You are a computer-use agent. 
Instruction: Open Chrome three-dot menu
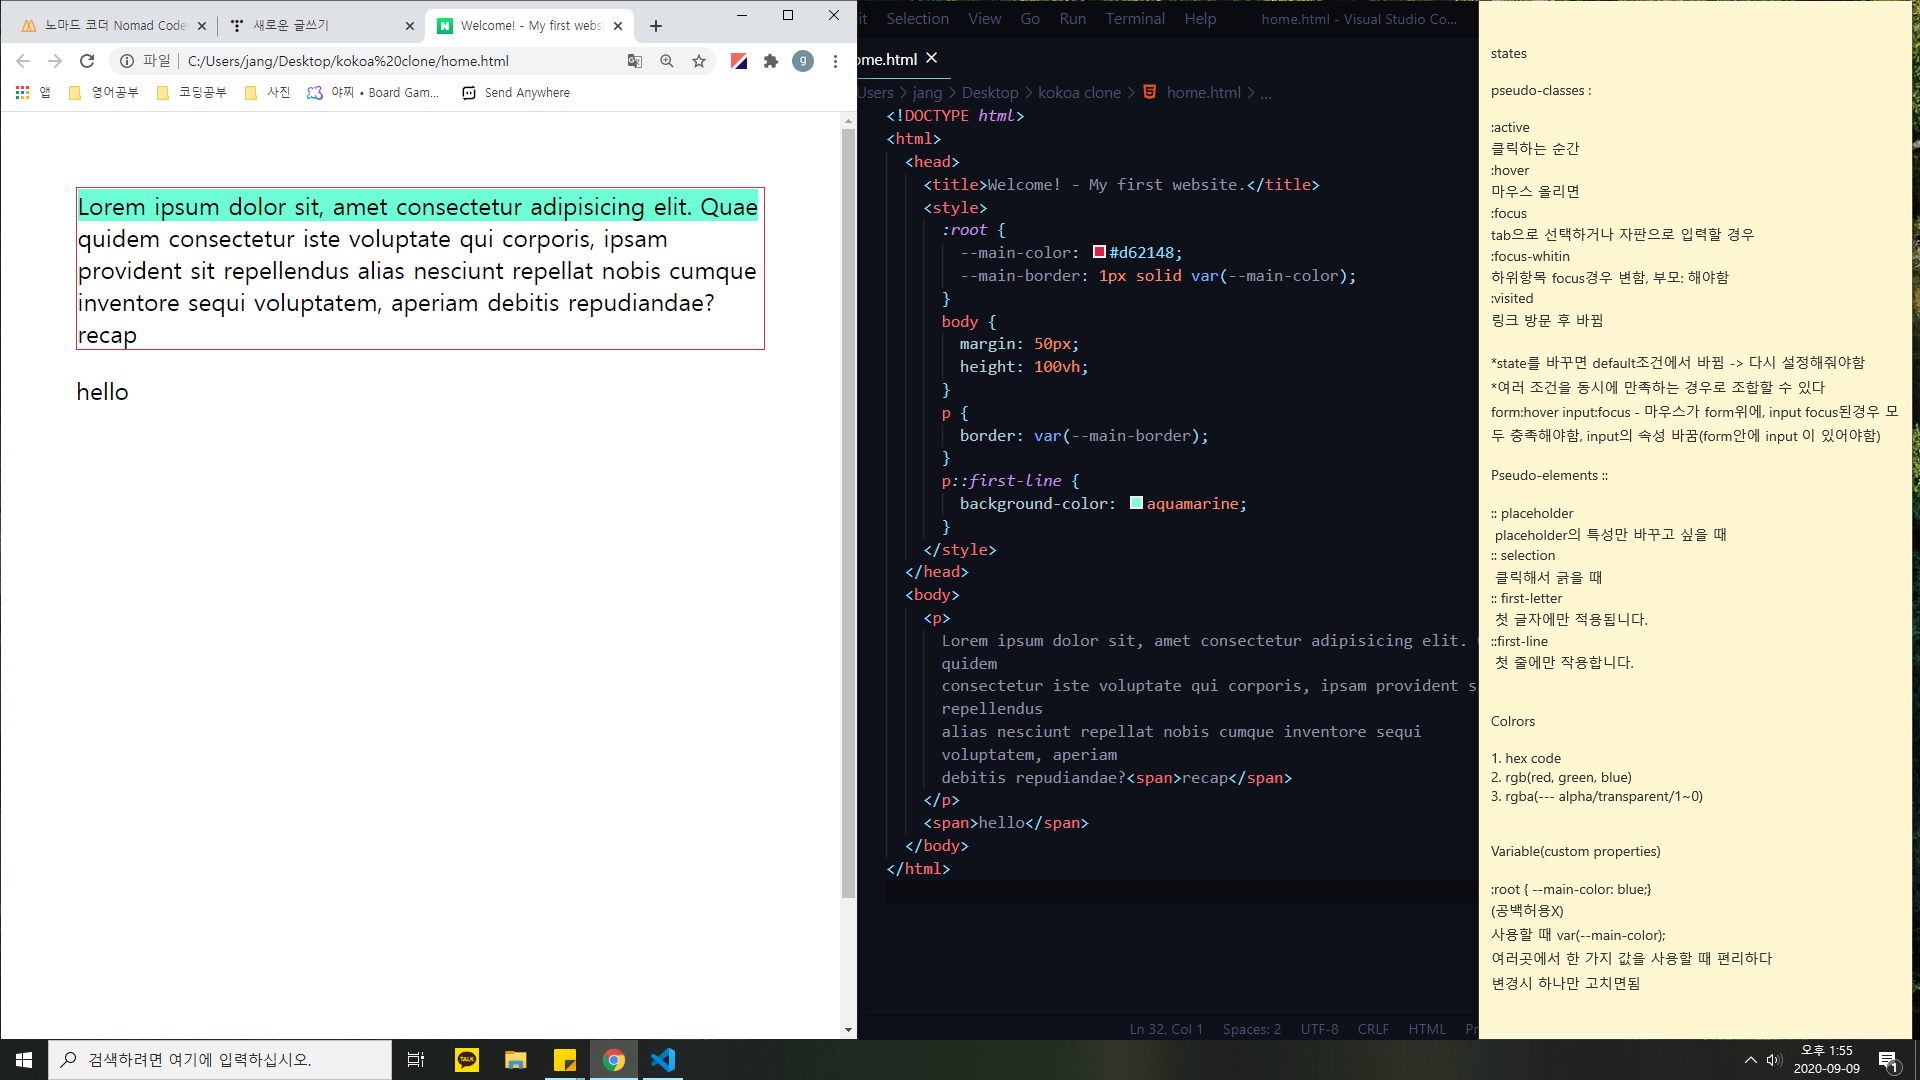(x=835, y=61)
